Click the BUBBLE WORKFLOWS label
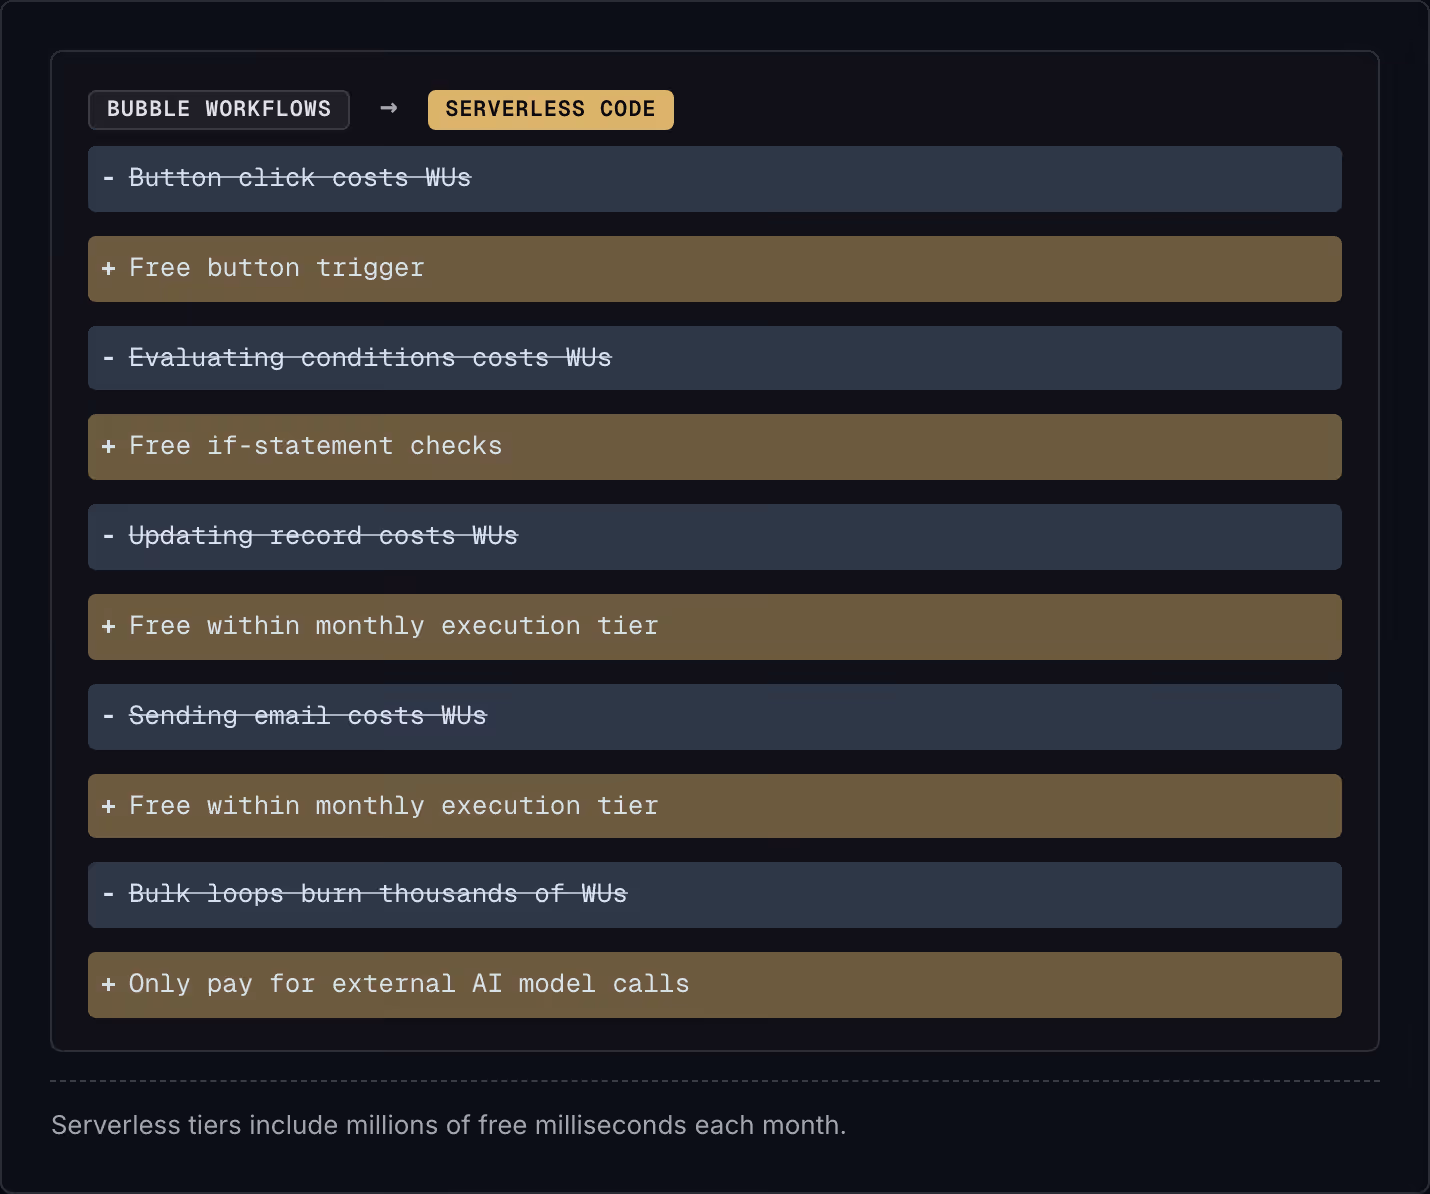The height and width of the screenshot is (1194, 1430). point(219,110)
